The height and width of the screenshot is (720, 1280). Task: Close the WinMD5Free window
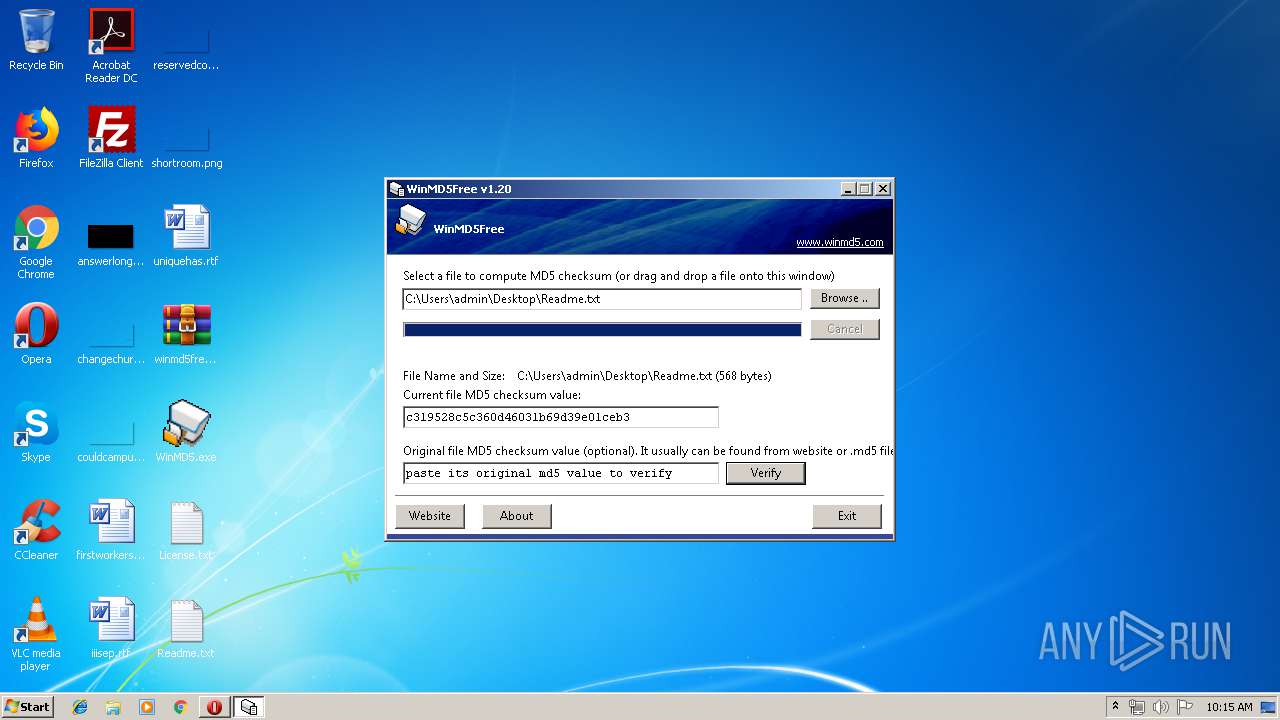point(883,188)
